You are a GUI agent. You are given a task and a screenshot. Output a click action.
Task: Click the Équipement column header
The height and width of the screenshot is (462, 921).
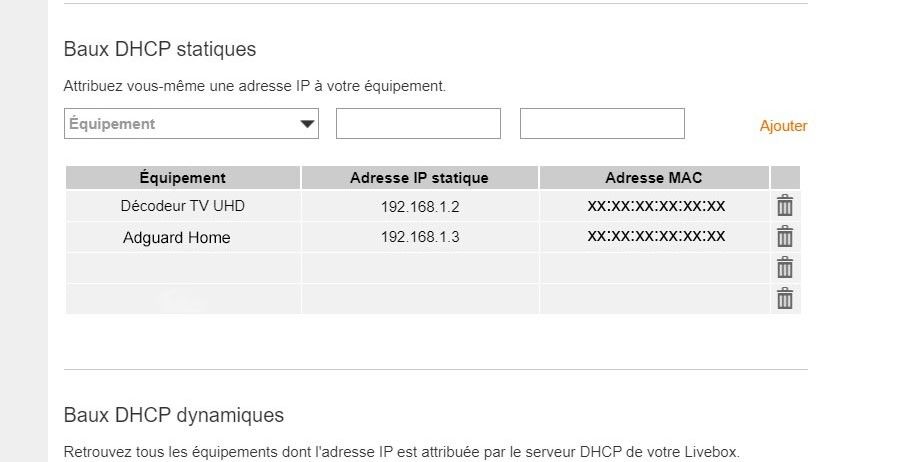click(182, 178)
